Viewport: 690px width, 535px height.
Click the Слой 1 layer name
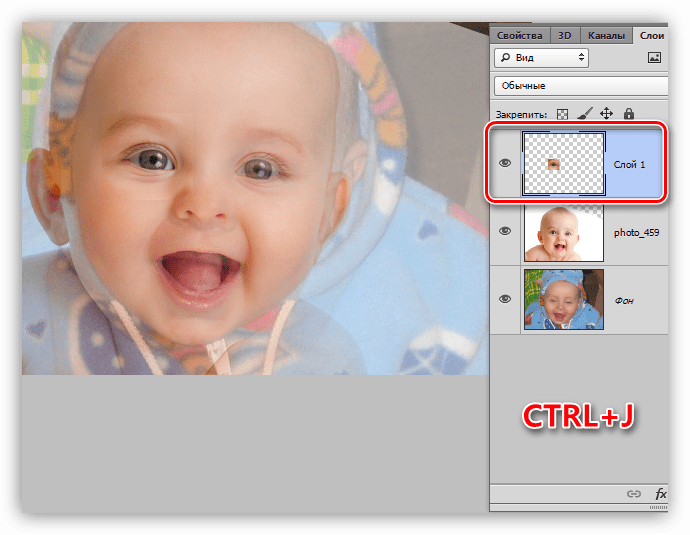click(x=629, y=165)
